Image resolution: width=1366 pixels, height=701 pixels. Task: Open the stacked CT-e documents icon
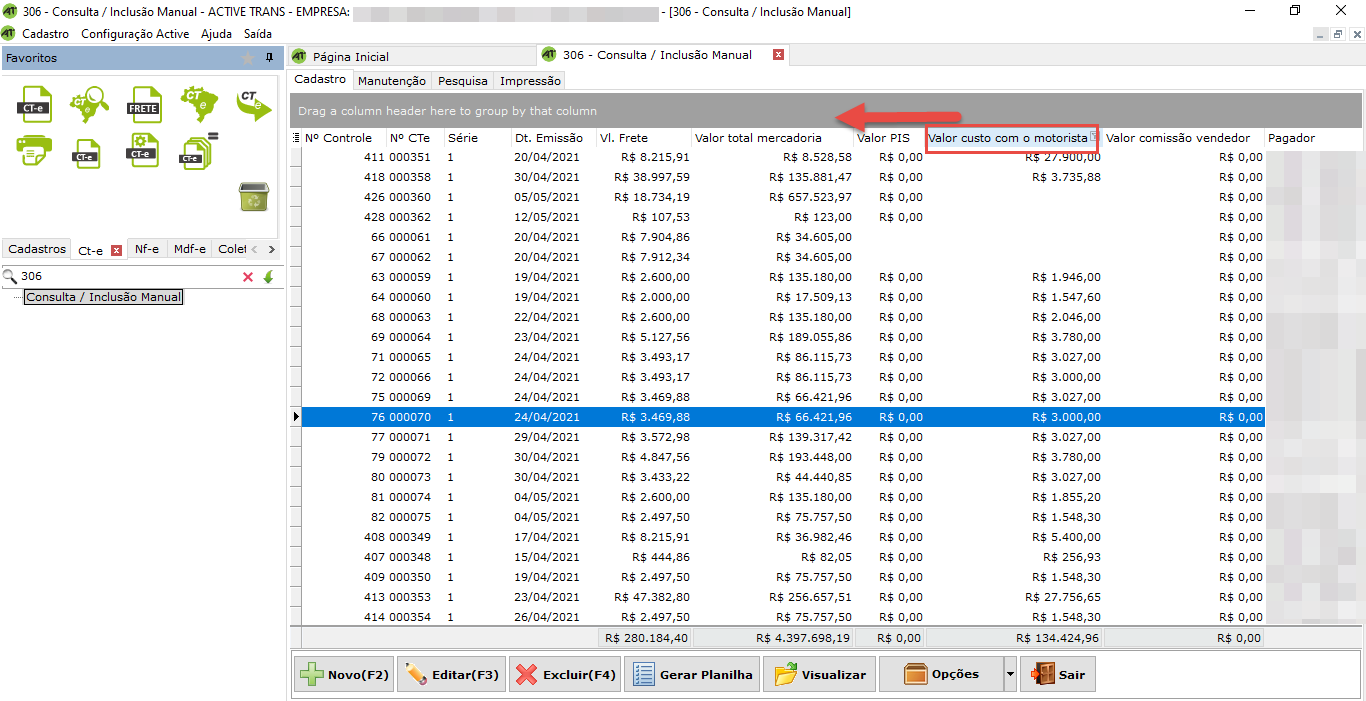tap(197, 149)
